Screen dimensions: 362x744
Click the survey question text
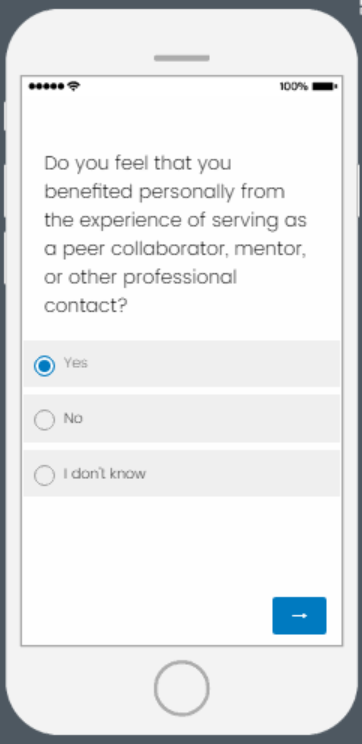[176, 234]
